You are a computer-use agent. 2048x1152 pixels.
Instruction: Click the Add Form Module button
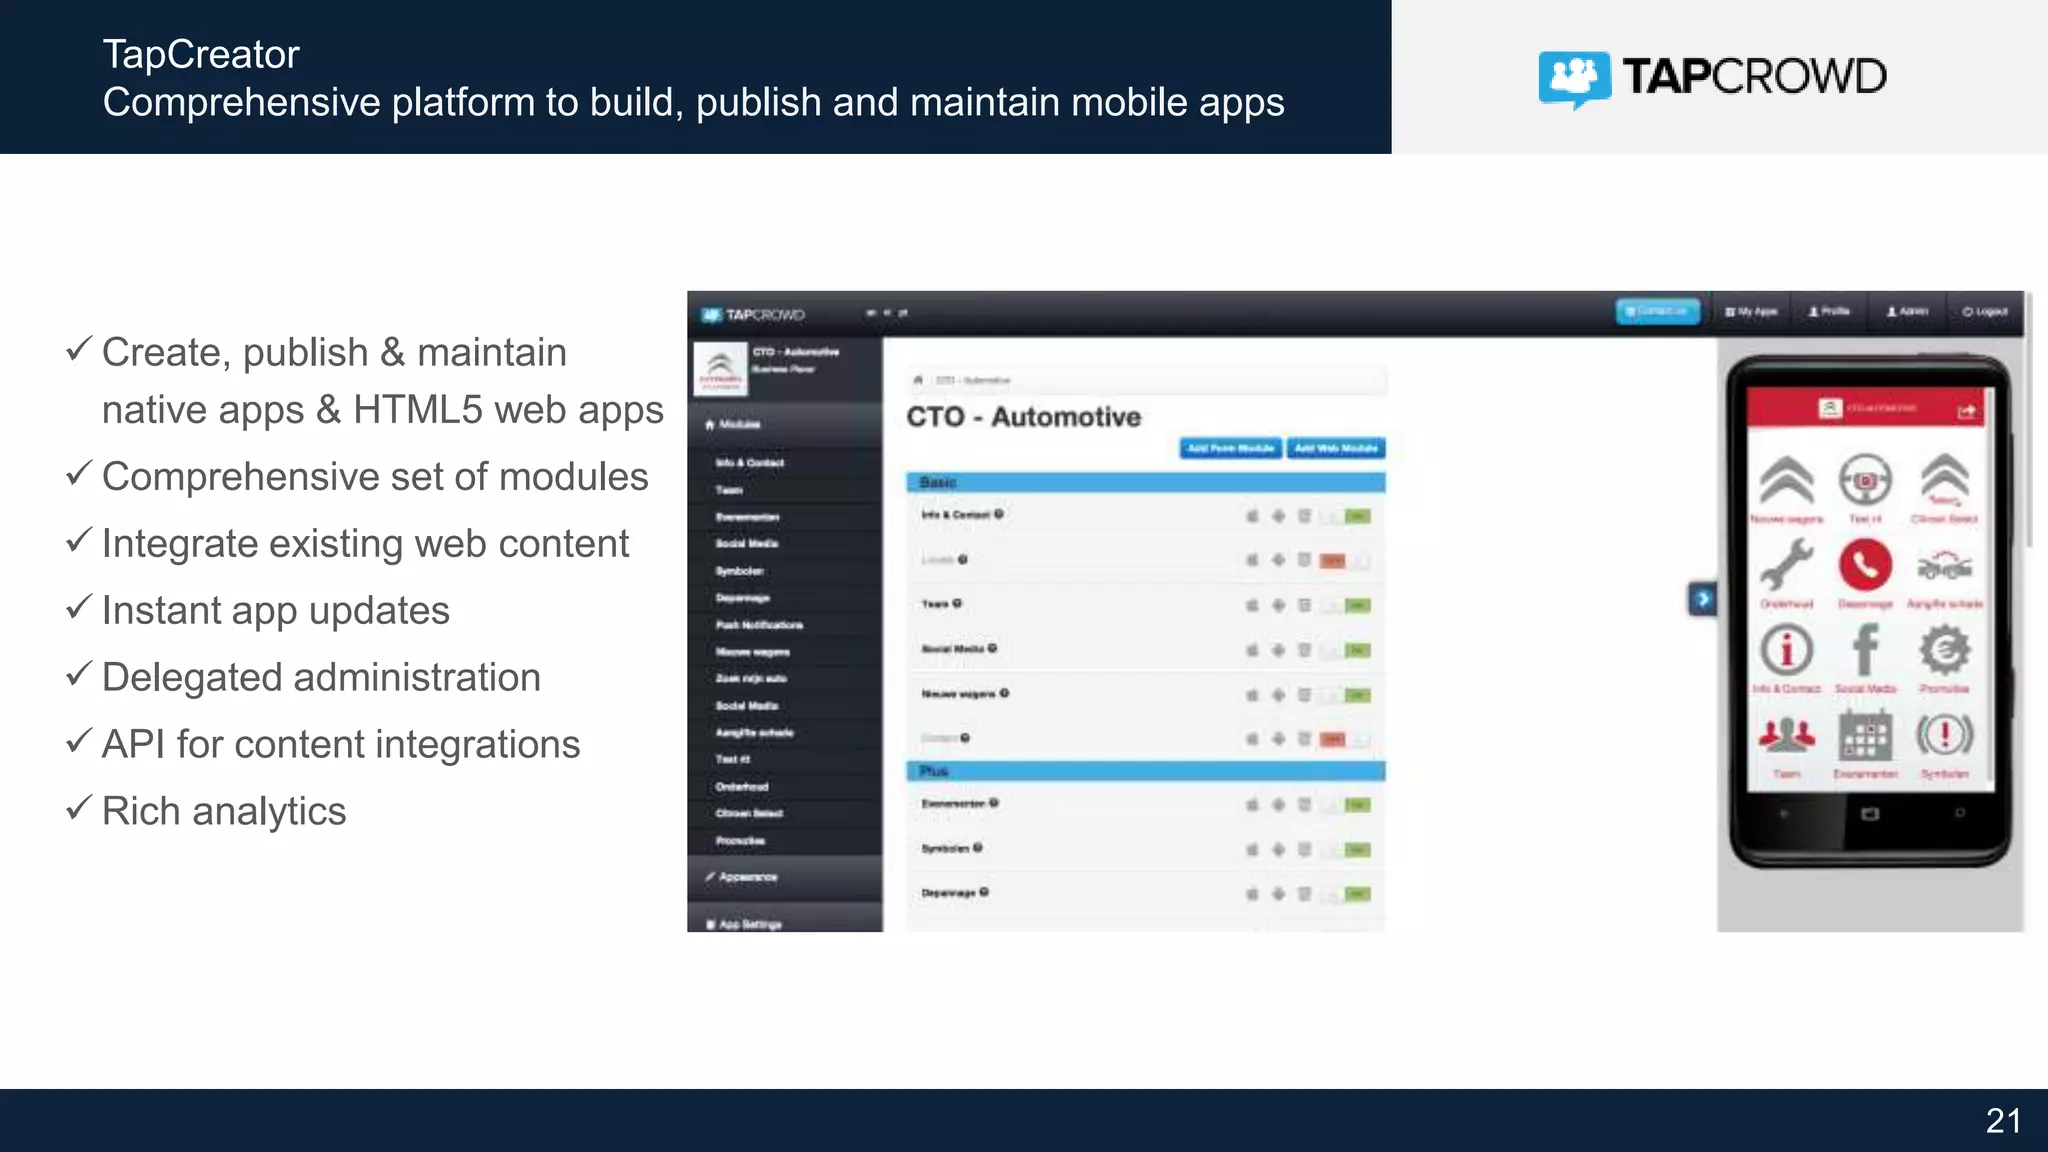click(1231, 448)
